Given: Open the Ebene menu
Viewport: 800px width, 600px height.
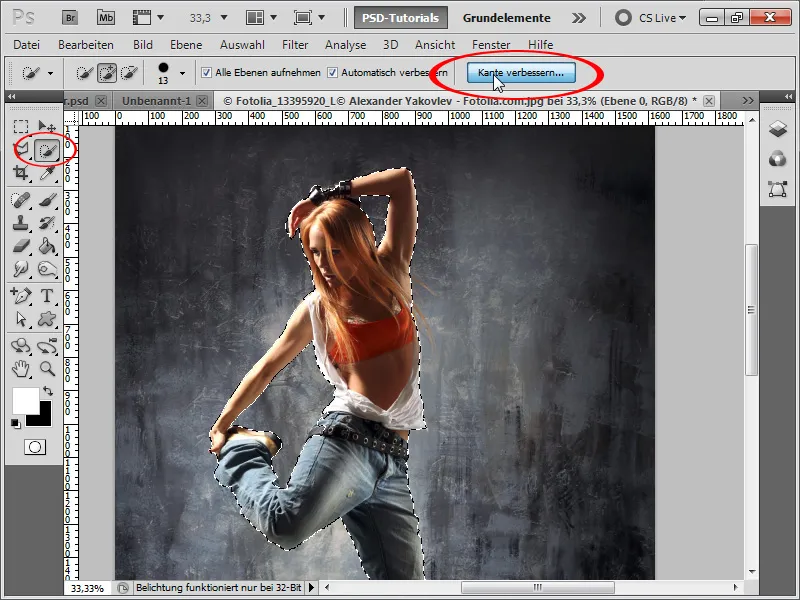Looking at the screenshot, I should coord(186,45).
